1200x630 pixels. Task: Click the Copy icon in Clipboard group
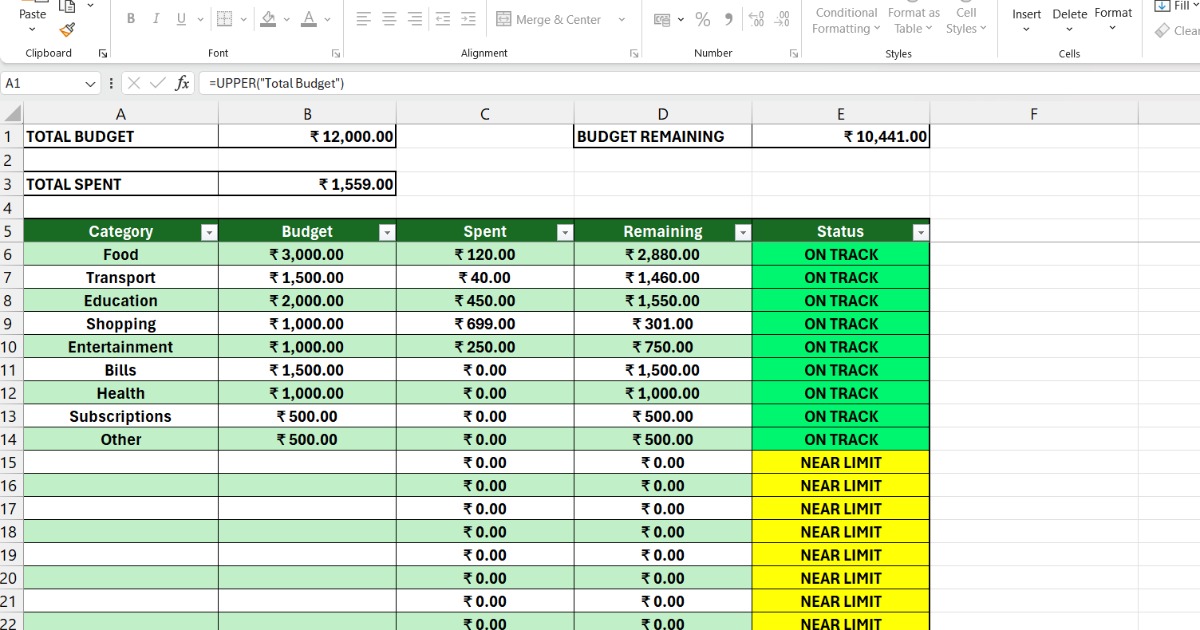point(68,6)
